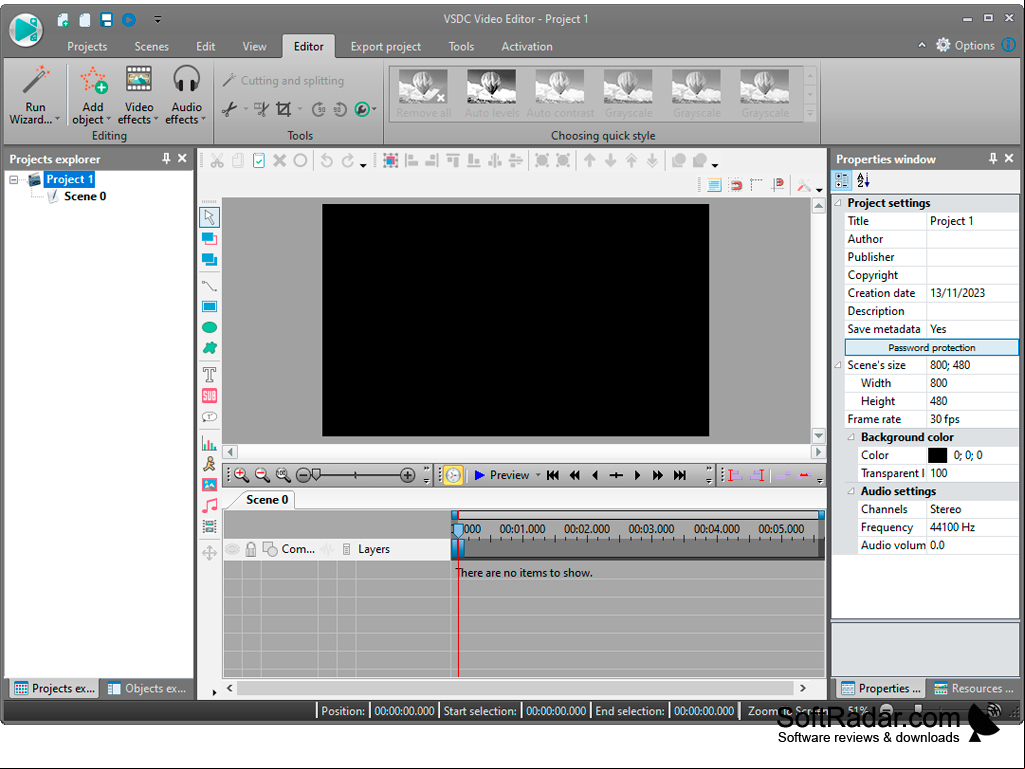Open the Video effects menu
This screenshot has width=1025, height=769.
[139, 95]
